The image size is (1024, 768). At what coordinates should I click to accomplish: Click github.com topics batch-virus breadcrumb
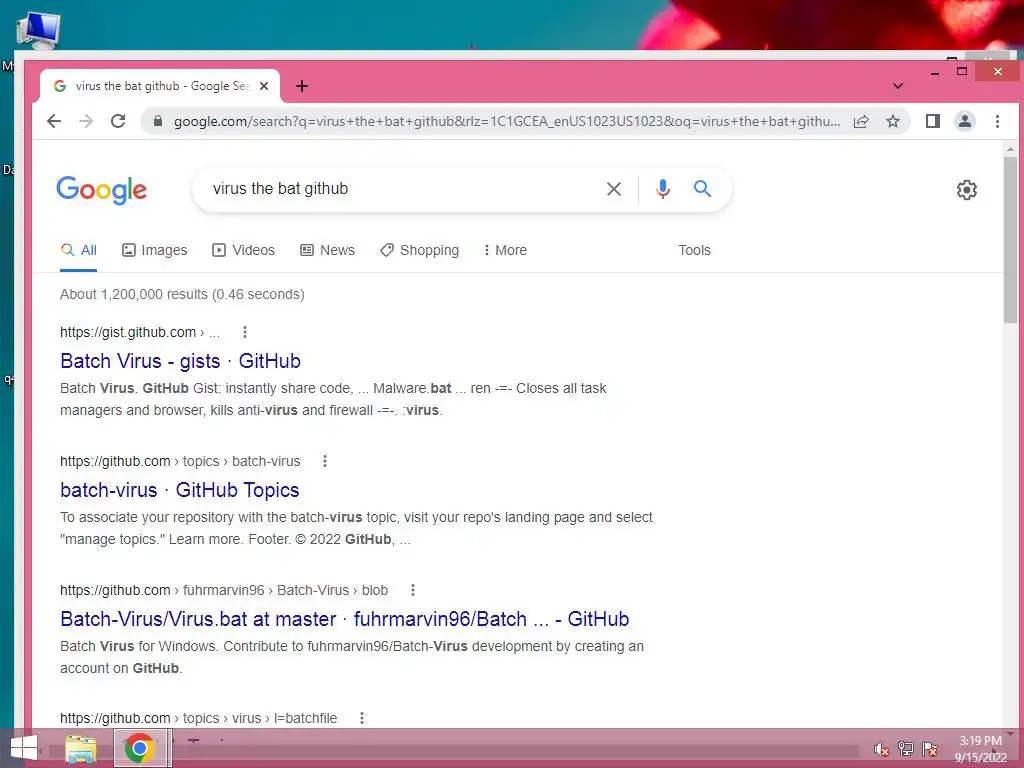coord(180,462)
